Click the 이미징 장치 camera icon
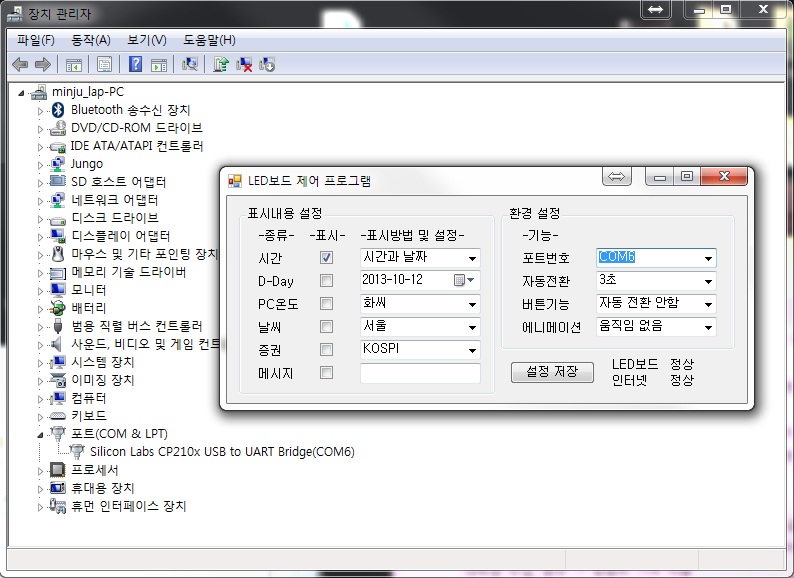Screen dimensions: 794x578 point(58,380)
